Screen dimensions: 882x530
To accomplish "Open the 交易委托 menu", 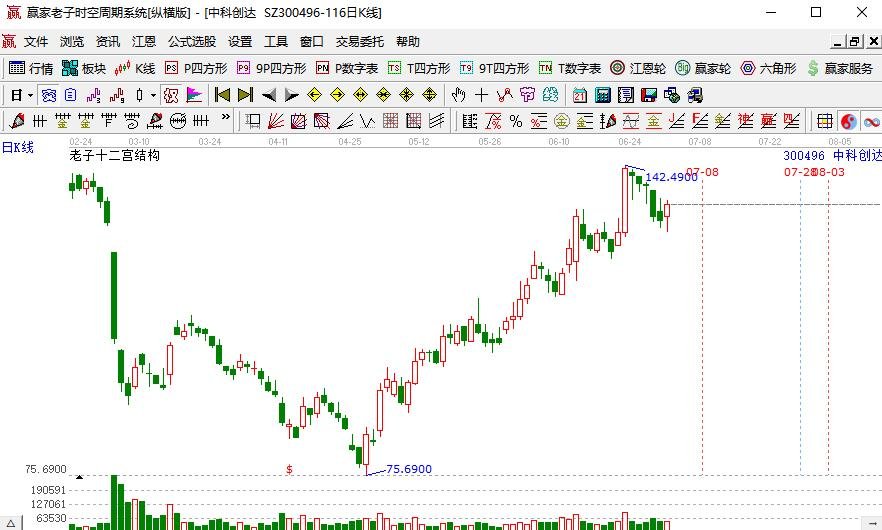I will [359, 42].
